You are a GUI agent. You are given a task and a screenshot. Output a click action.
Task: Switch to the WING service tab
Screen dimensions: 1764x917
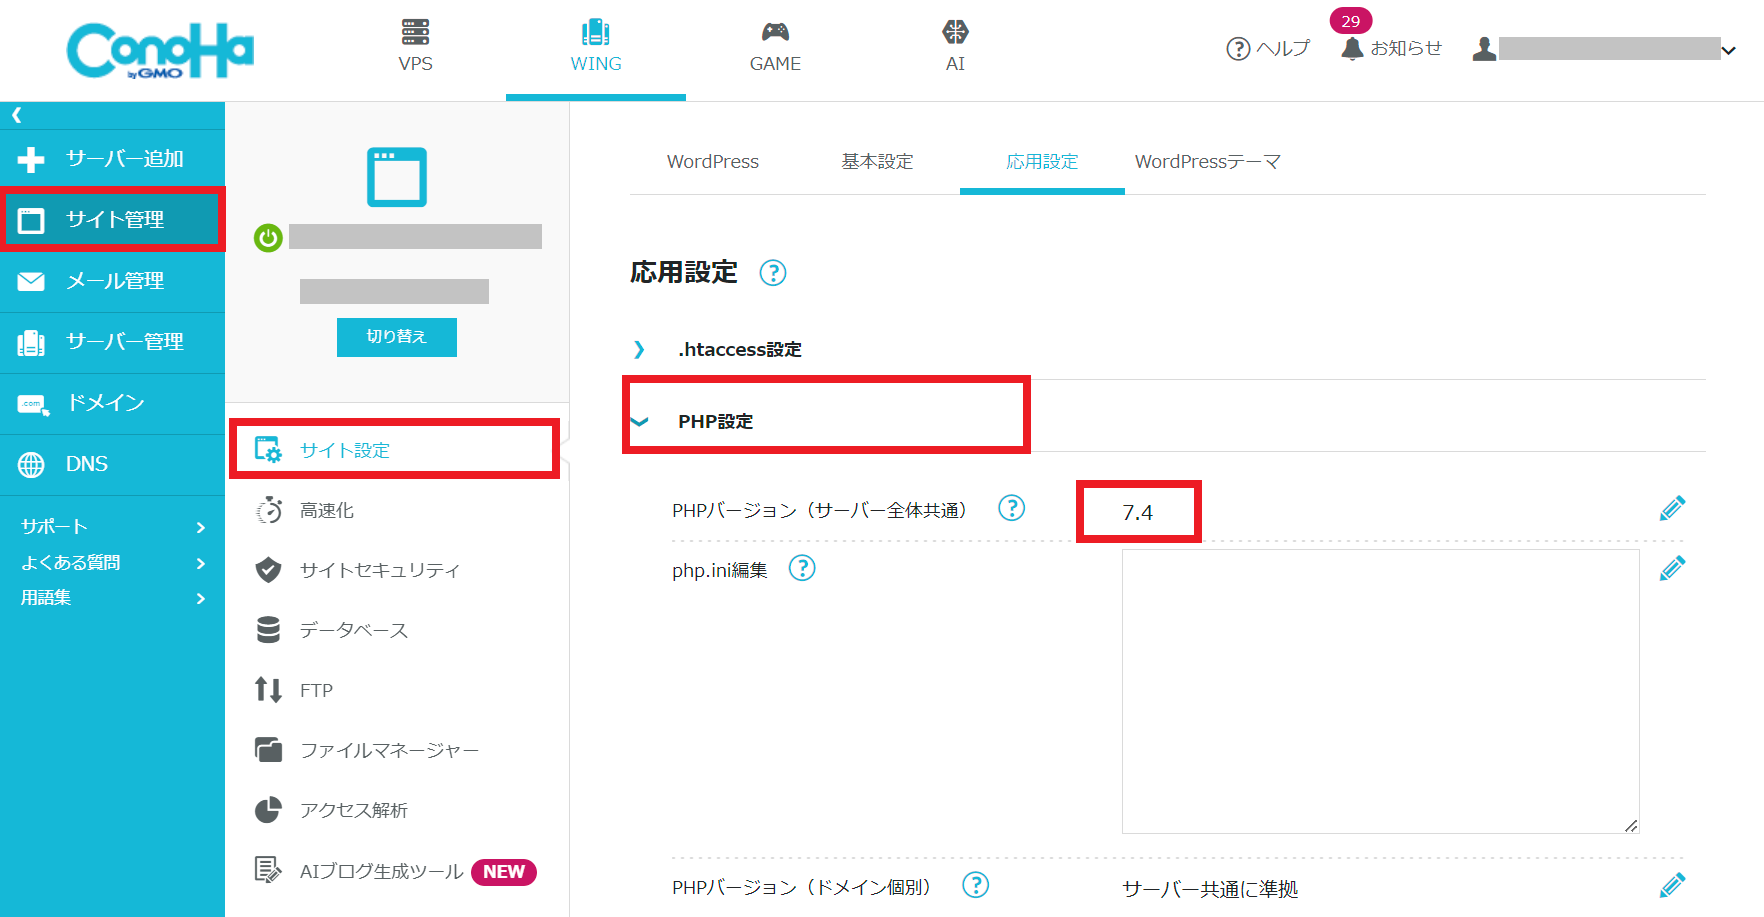(x=596, y=47)
